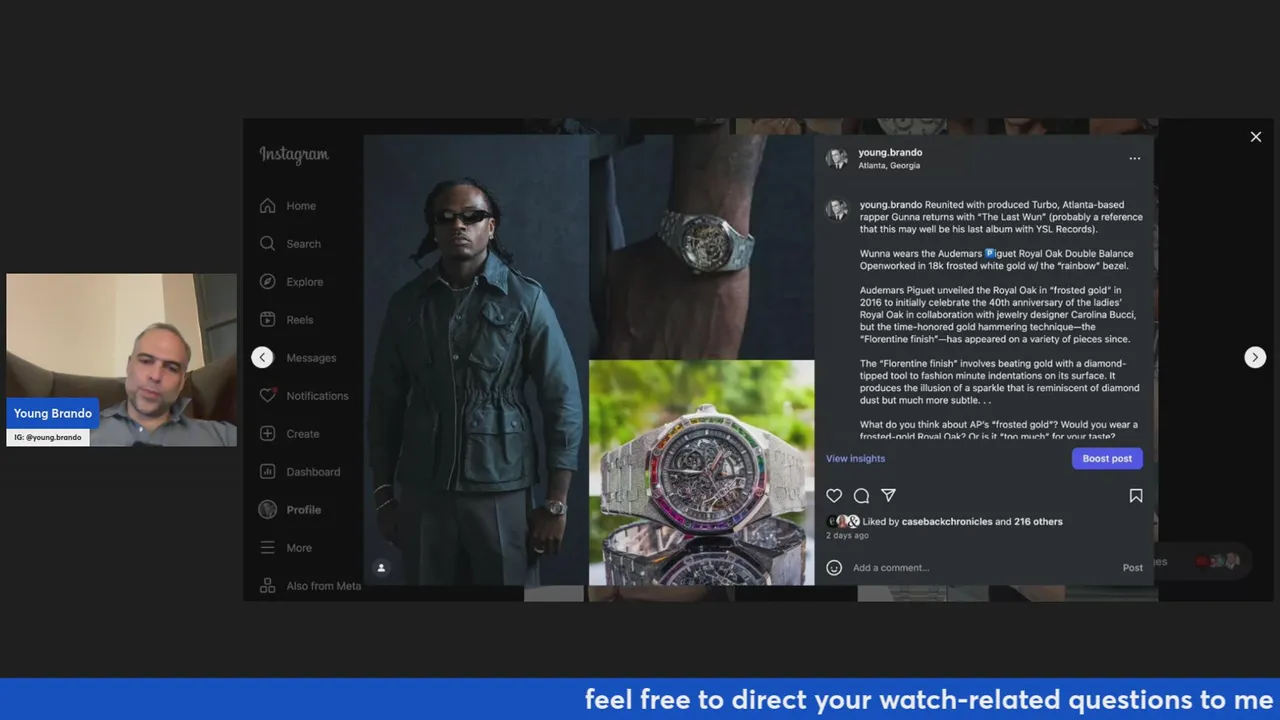Click the 216 others likes link
Screen dimensions: 1280x720
1038,522
